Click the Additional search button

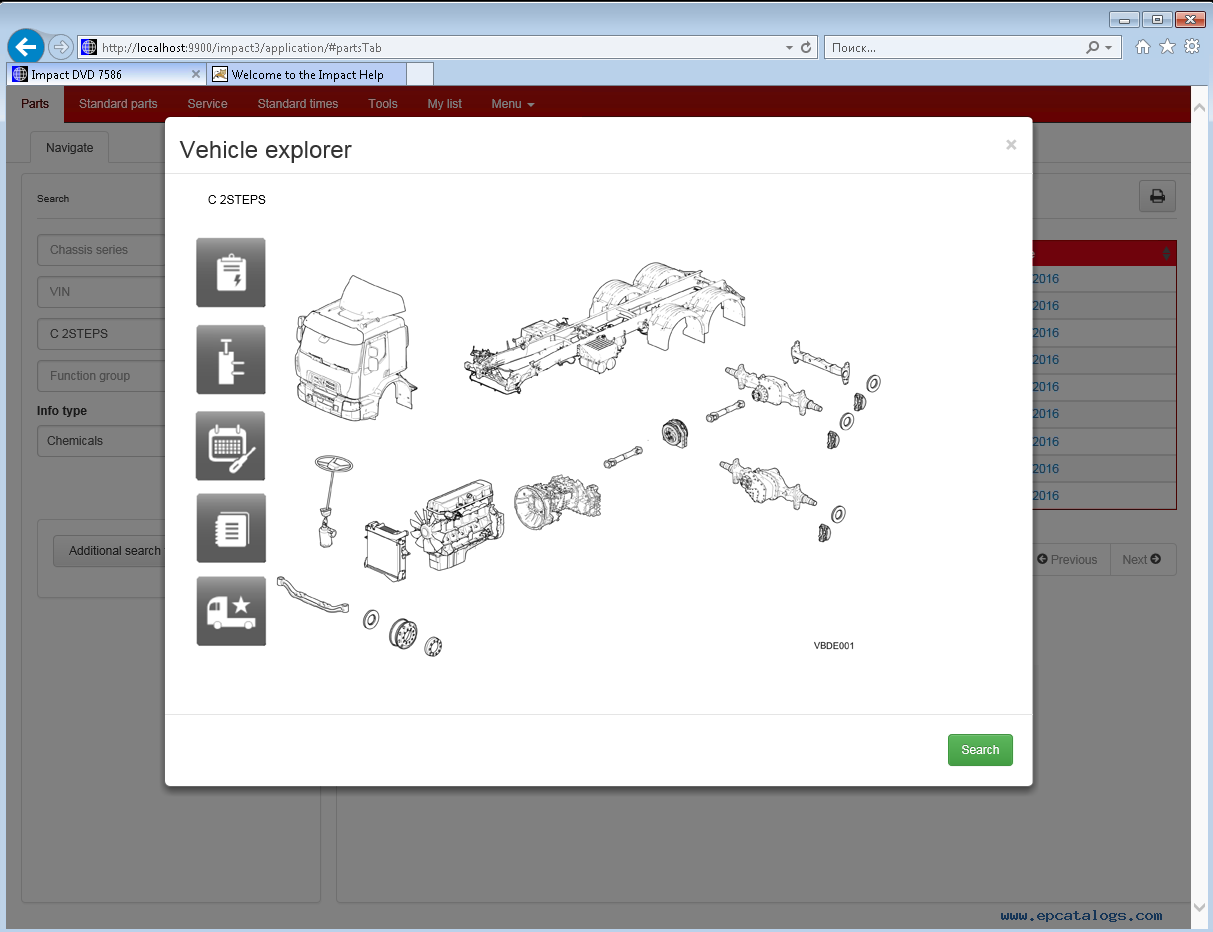pos(109,551)
